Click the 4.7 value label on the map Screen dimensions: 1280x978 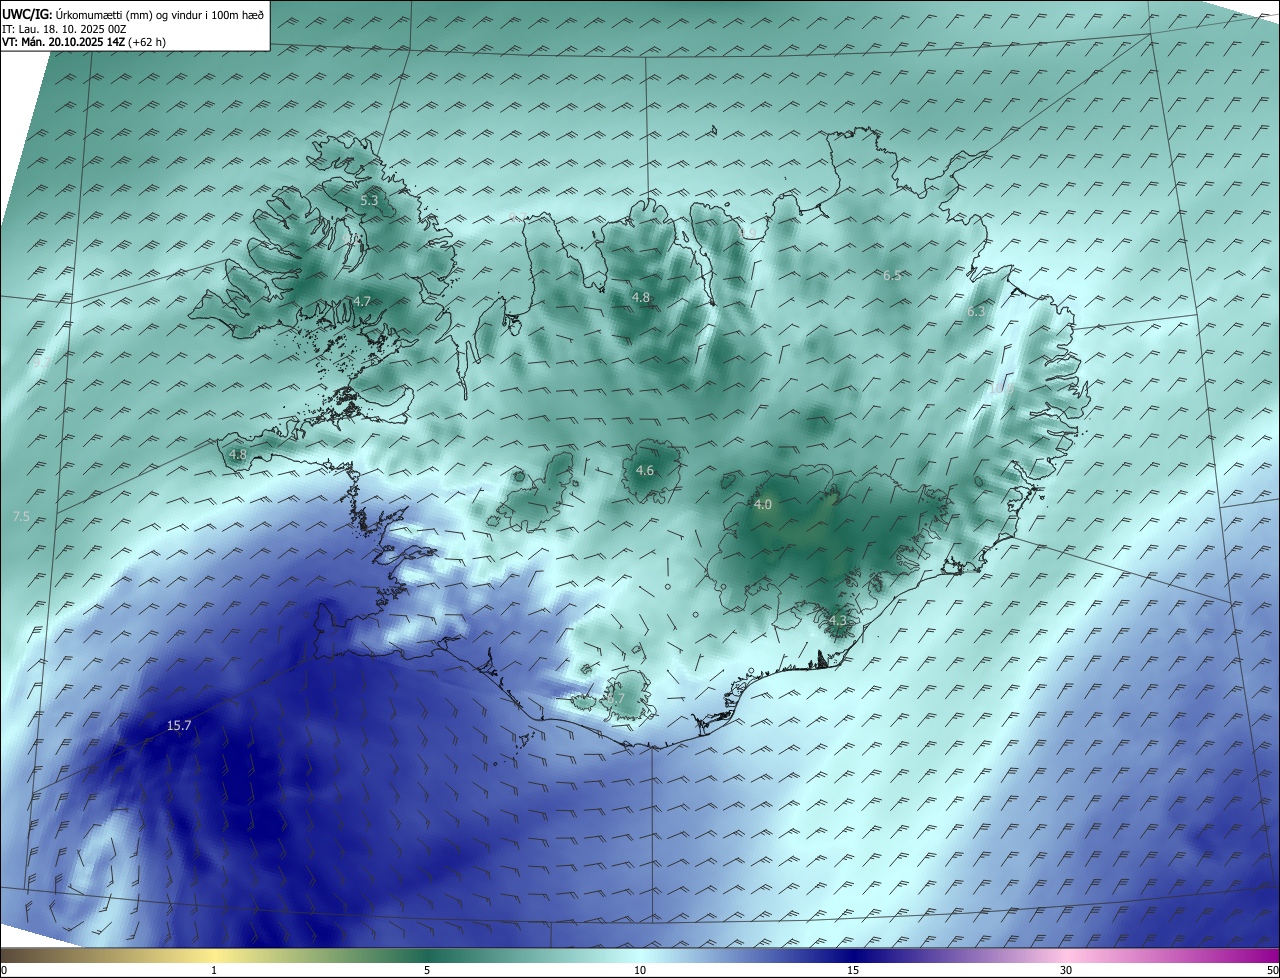(362, 301)
